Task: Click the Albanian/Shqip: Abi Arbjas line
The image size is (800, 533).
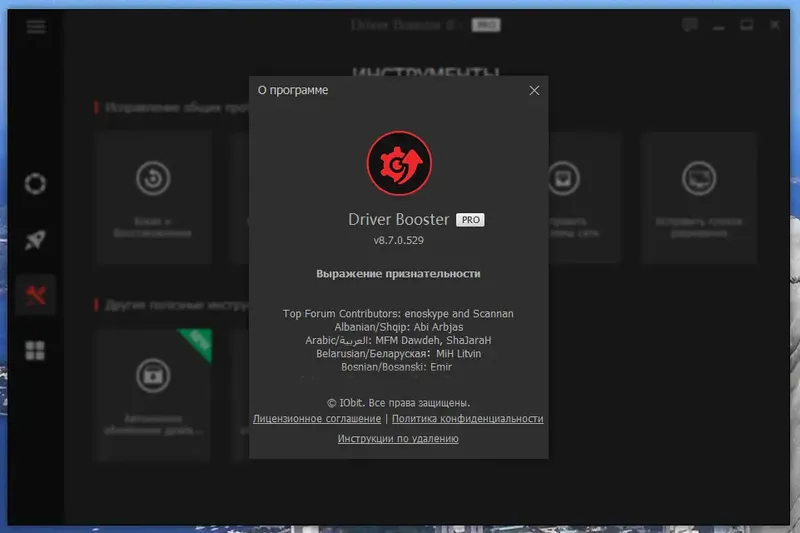Action: pyautogui.click(x=398, y=327)
